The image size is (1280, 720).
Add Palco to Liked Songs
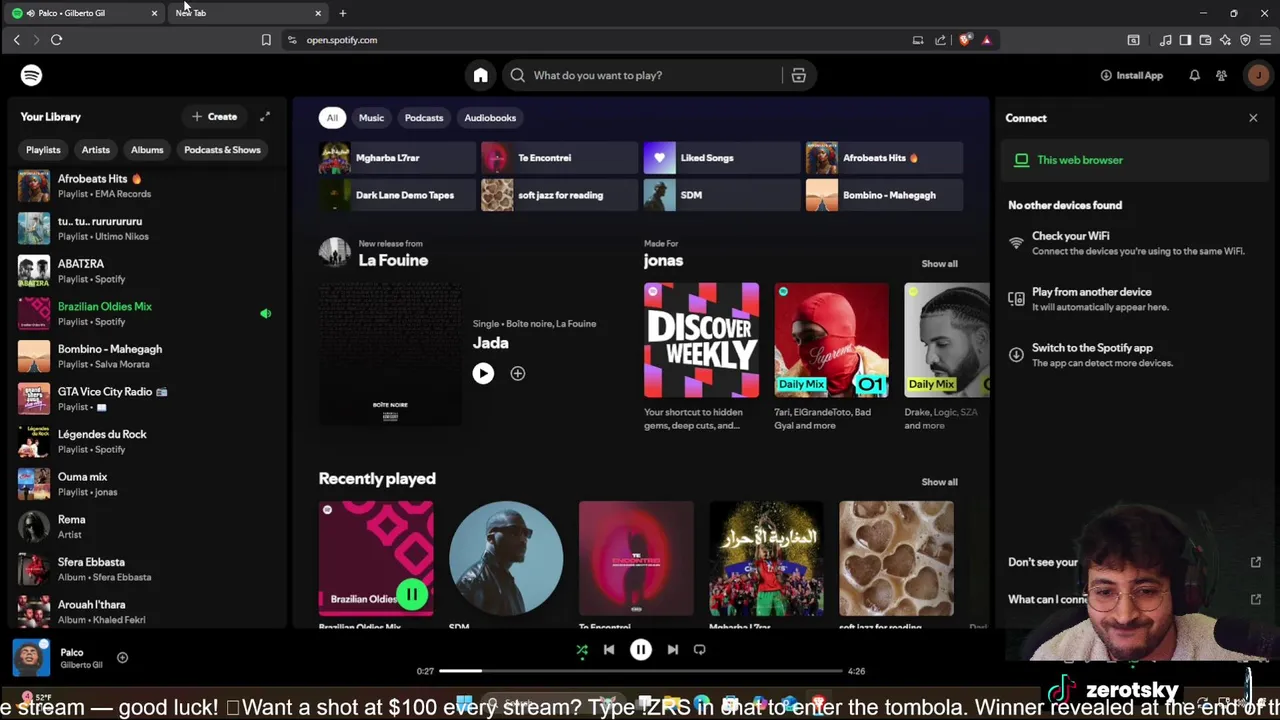[122, 657]
